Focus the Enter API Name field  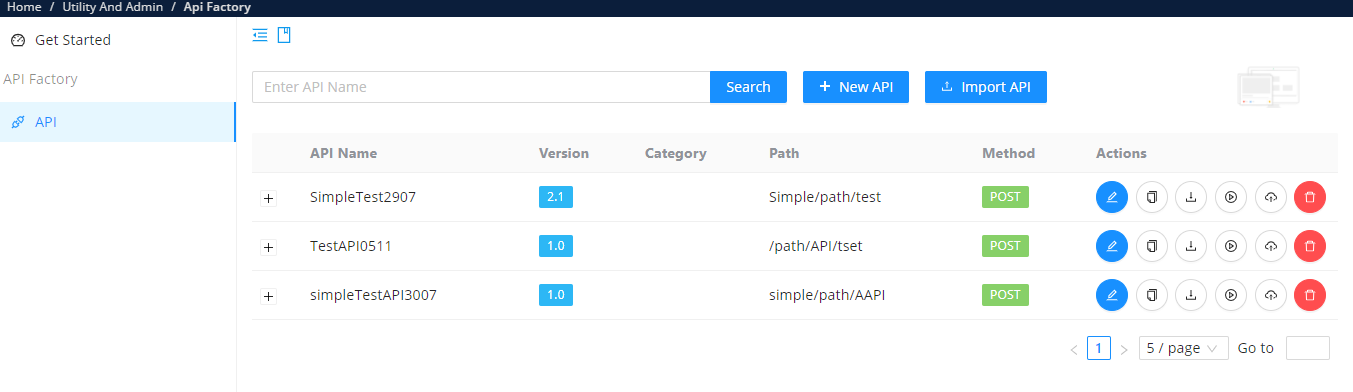click(x=481, y=87)
